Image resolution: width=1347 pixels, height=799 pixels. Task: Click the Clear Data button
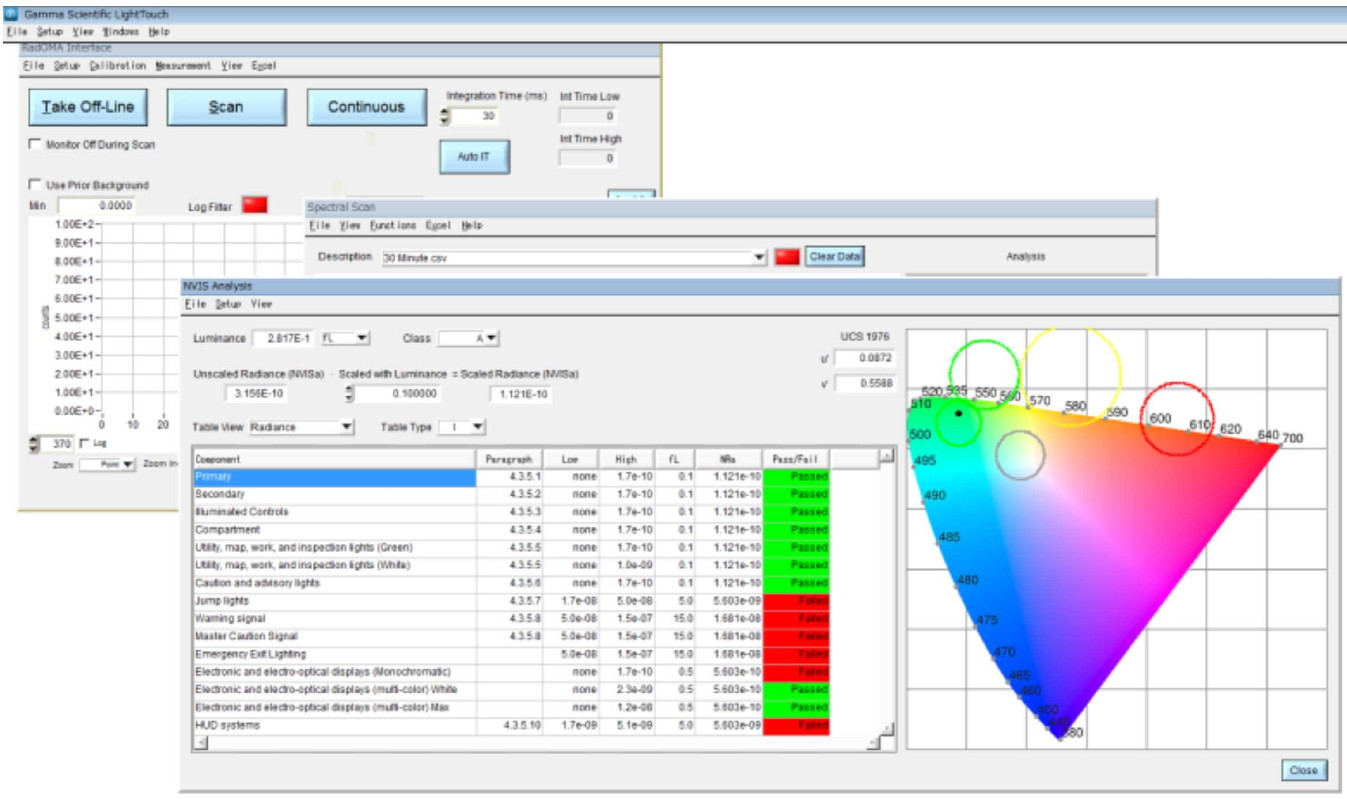(x=835, y=257)
